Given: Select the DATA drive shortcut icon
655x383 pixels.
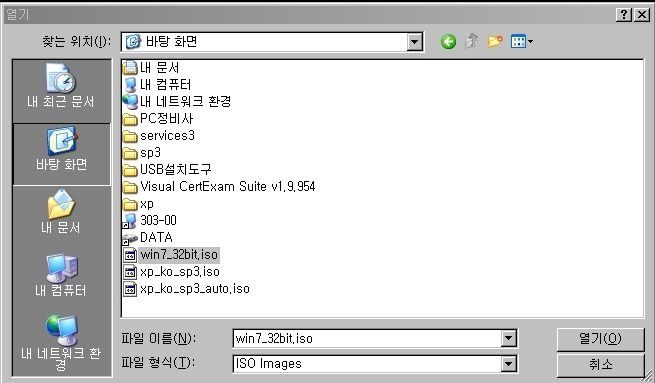Looking at the screenshot, I should coord(130,238).
